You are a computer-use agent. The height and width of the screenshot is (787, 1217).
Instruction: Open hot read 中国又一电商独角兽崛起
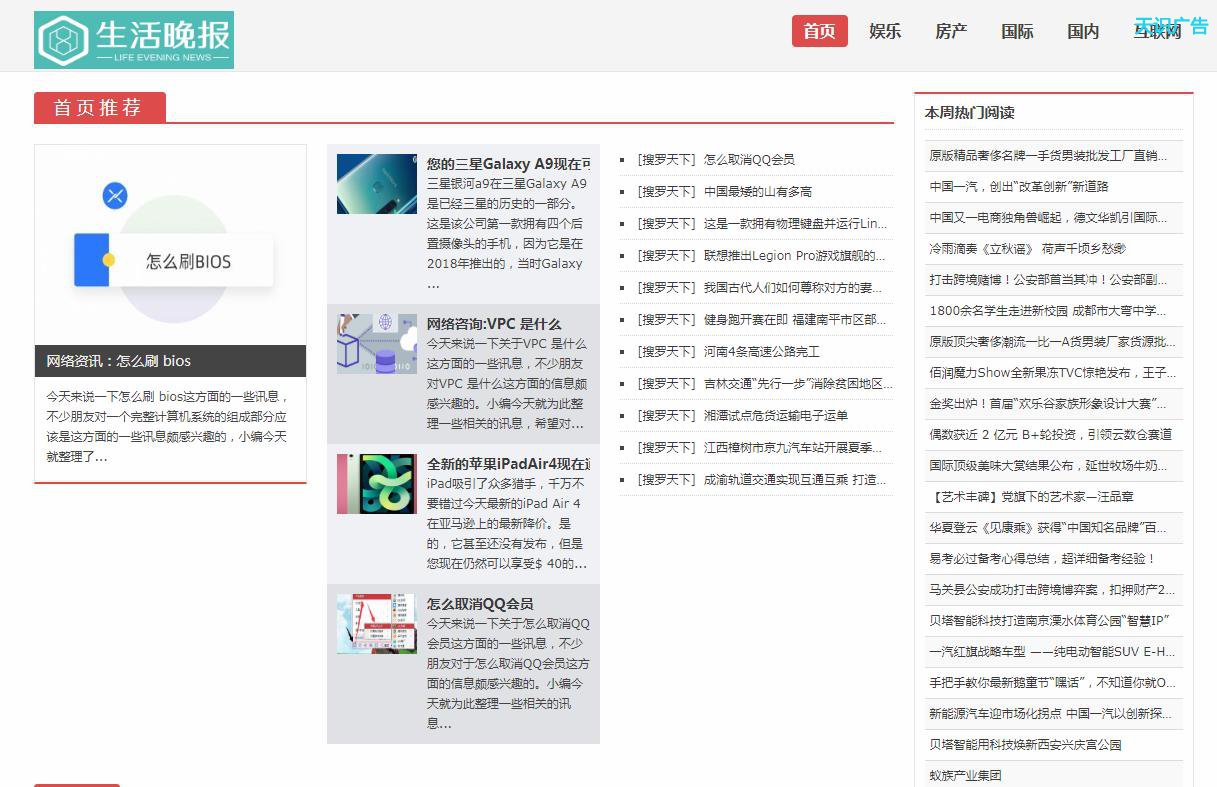click(x=1048, y=217)
